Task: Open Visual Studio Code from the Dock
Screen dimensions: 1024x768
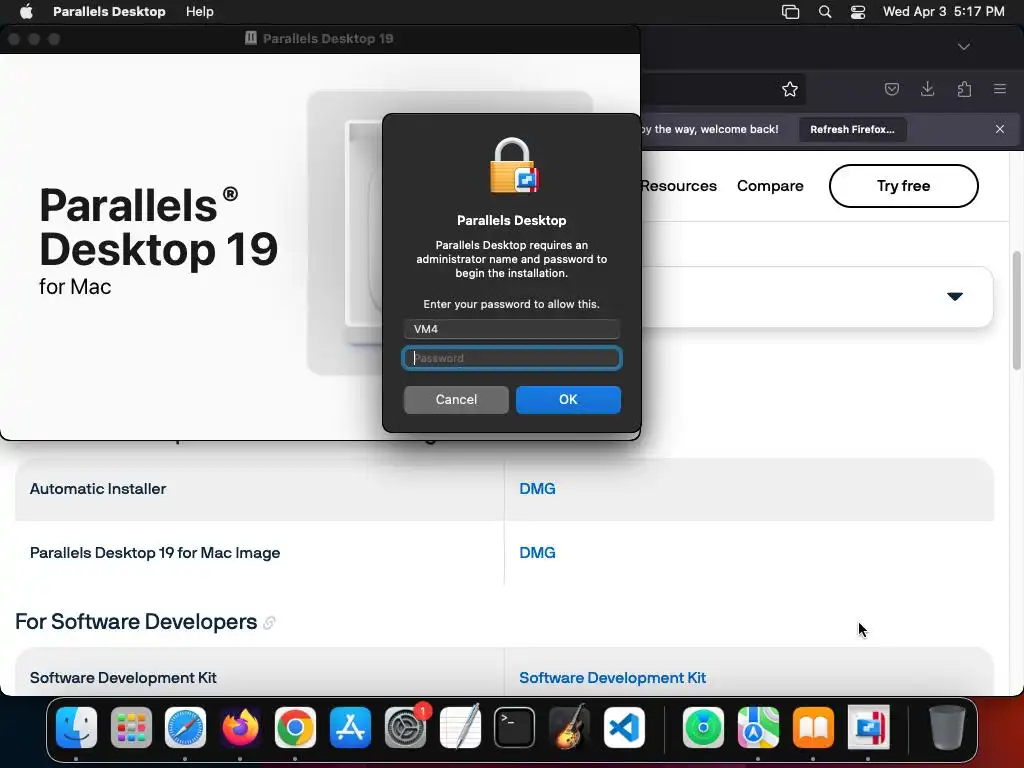Action: [624, 727]
